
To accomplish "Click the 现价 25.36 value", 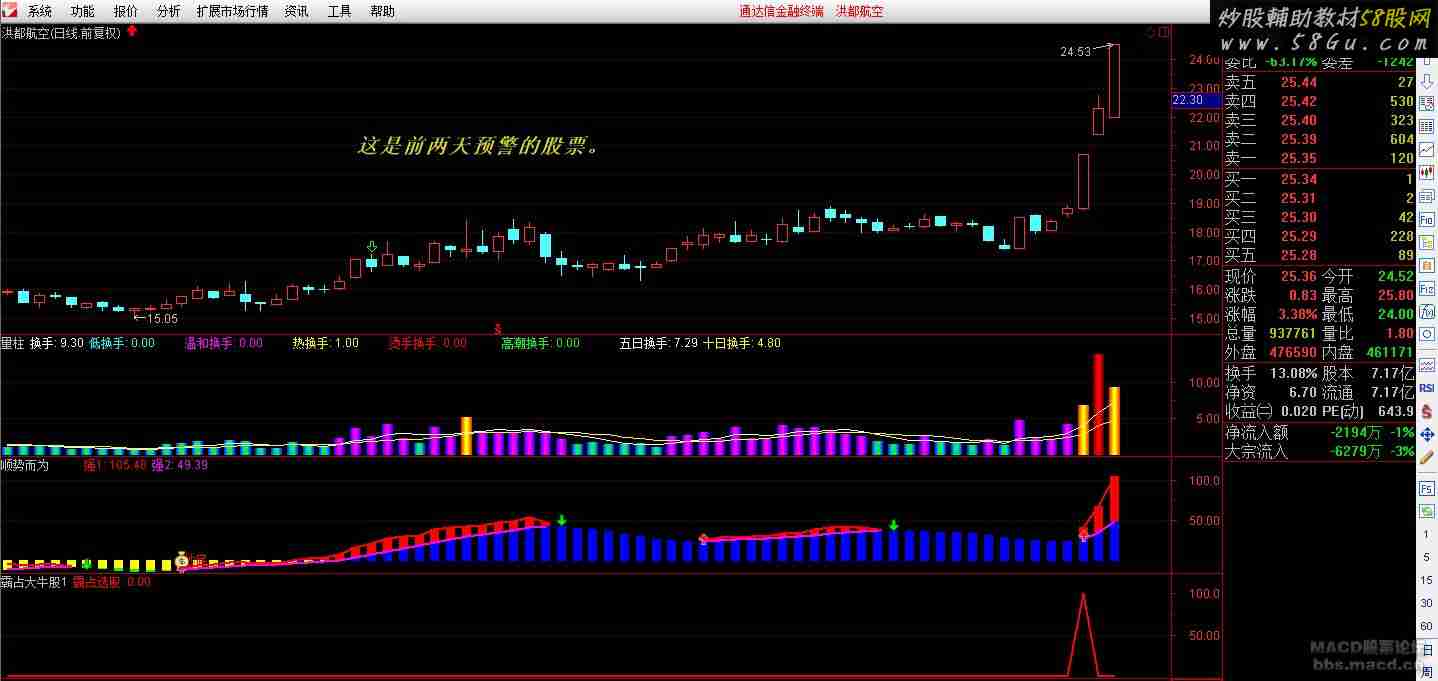I will coord(1299,276).
